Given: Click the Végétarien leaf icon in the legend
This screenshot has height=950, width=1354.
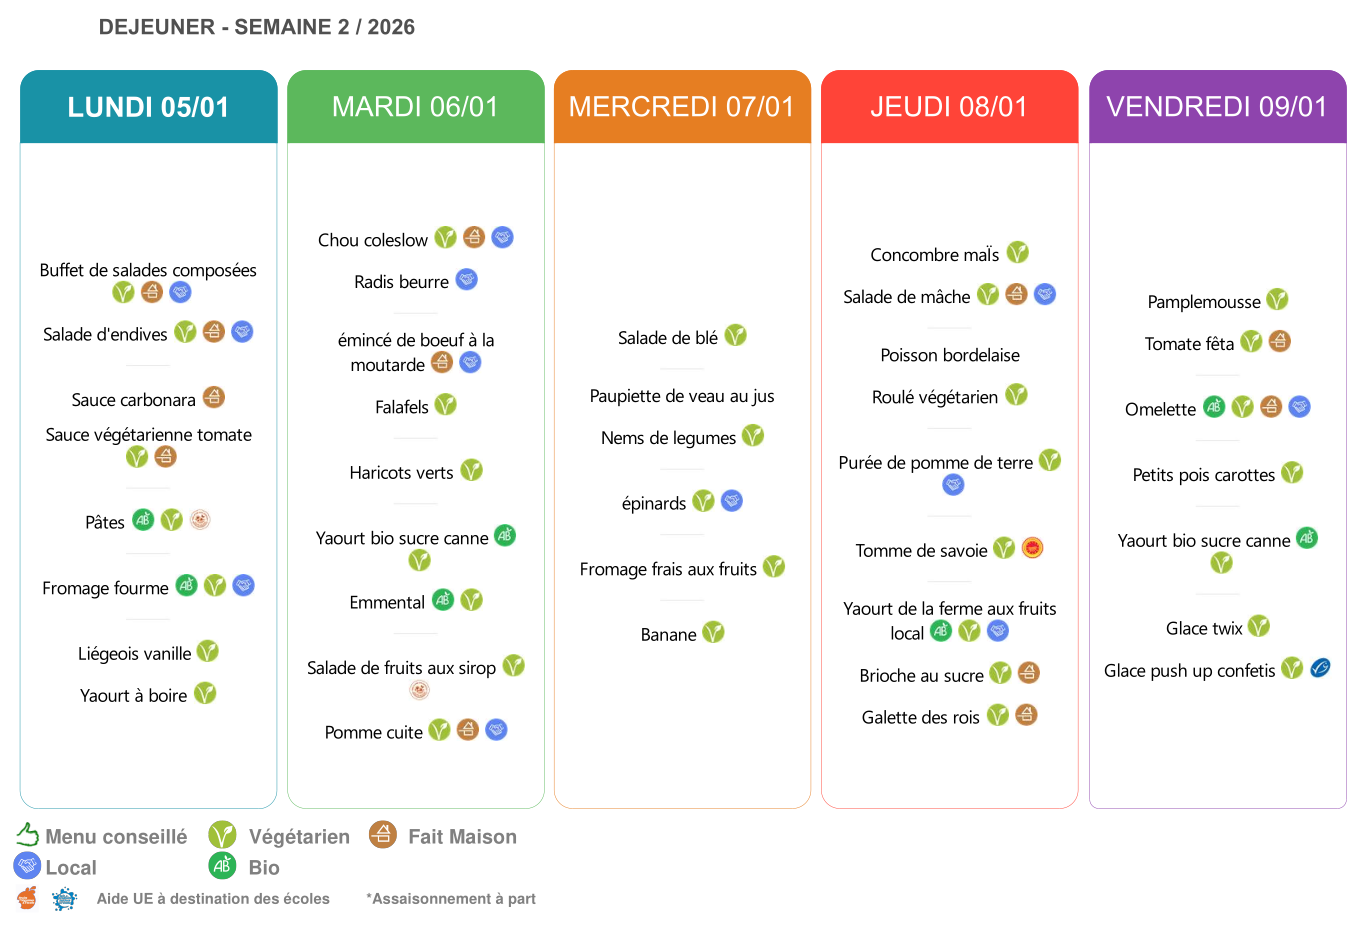Looking at the screenshot, I should click(x=222, y=835).
